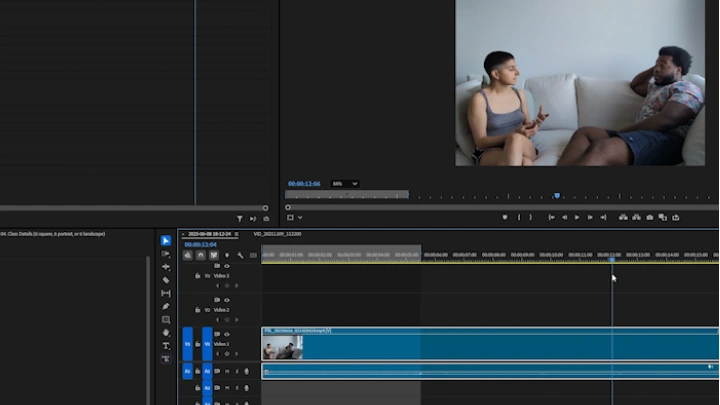Image resolution: width=720 pixels, height=405 pixels.
Task: Select the Slip tool
Action: pyautogui.click(x=166, y=293)
